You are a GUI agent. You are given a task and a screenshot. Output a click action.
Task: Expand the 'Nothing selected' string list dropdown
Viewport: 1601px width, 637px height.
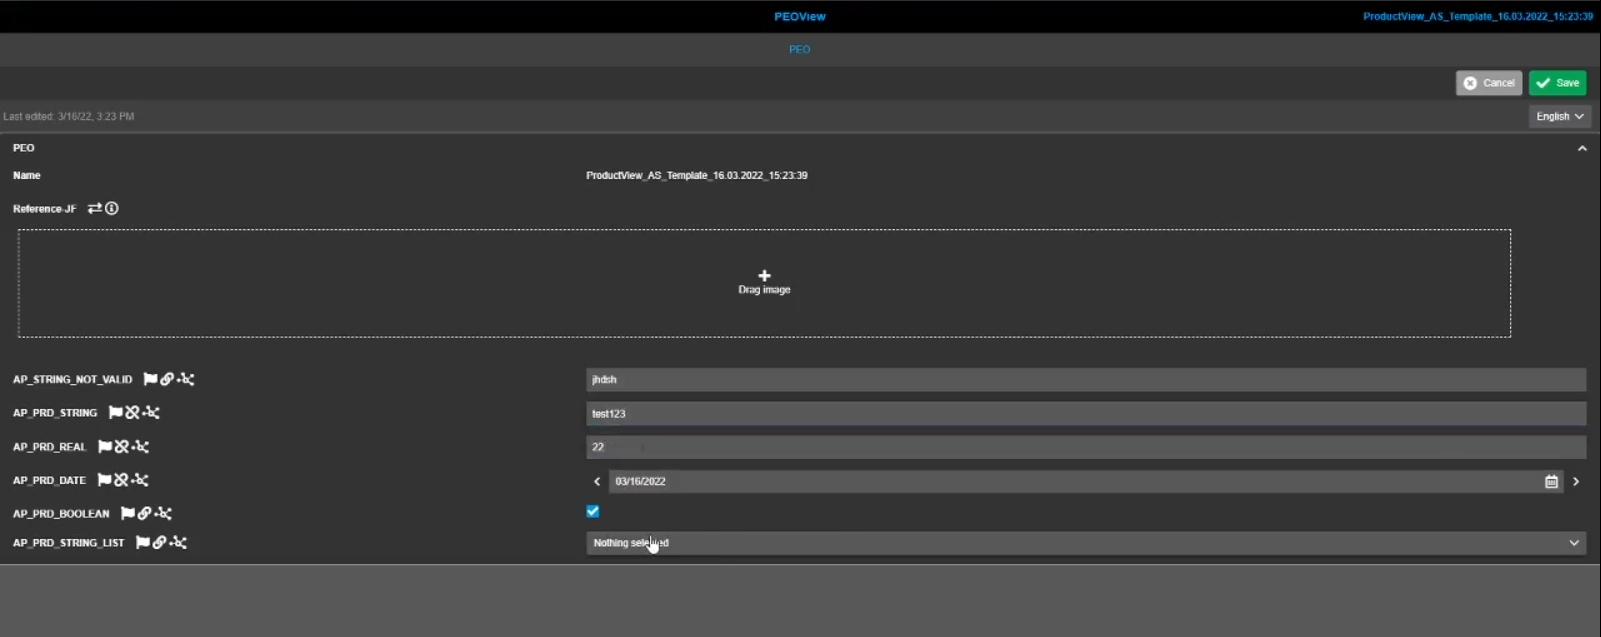click(x=1084, y=543)
